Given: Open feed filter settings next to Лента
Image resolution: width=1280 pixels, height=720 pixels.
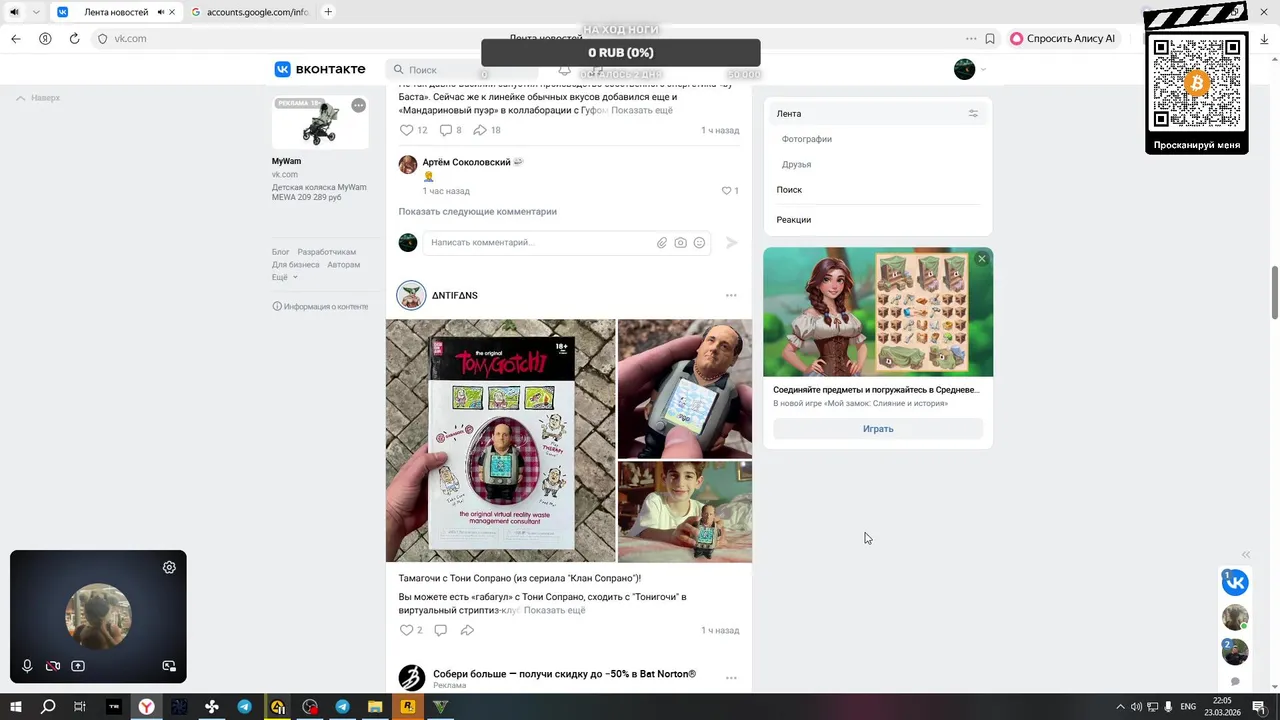Looking at the screenshot, I should (x=973, y=114).
